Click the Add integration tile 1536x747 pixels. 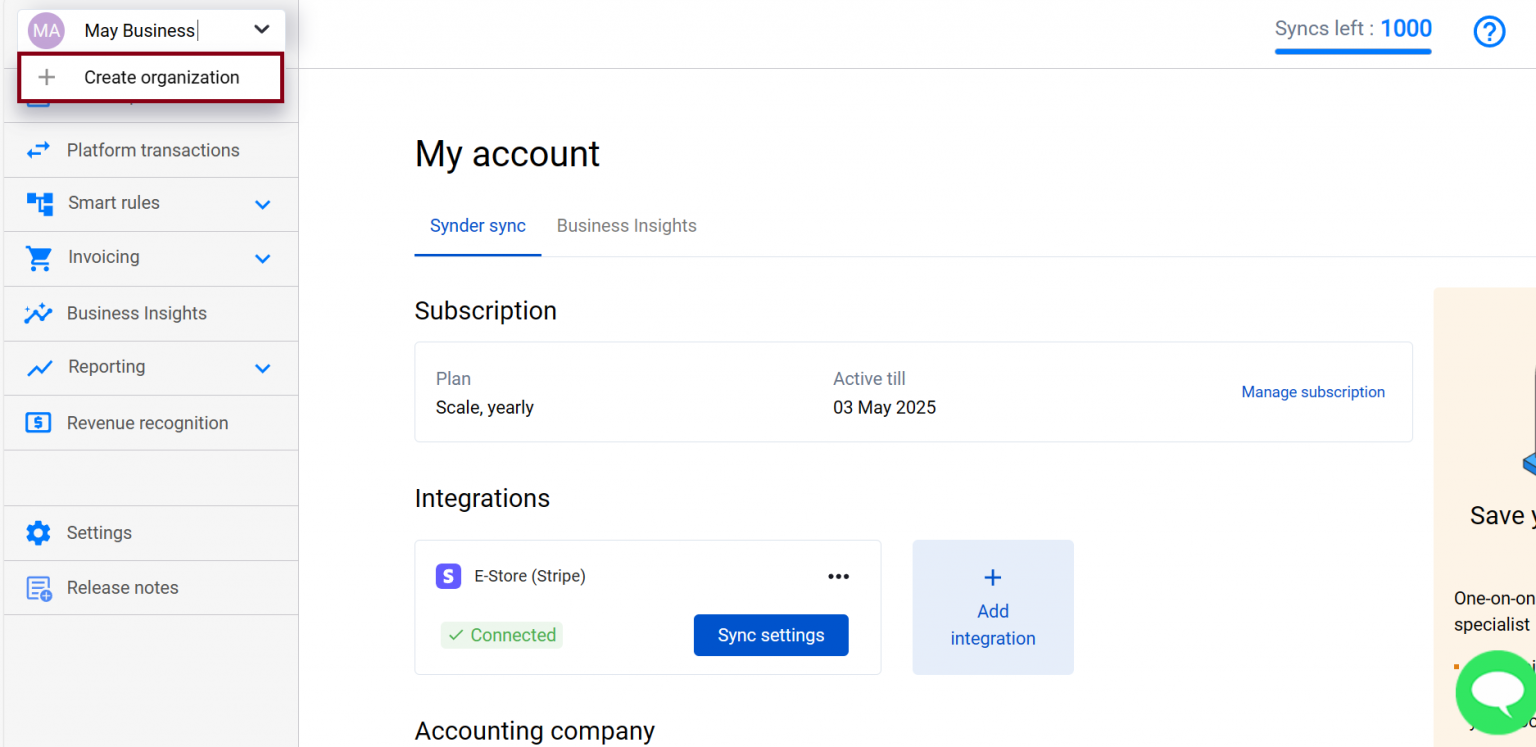point(993,607)
